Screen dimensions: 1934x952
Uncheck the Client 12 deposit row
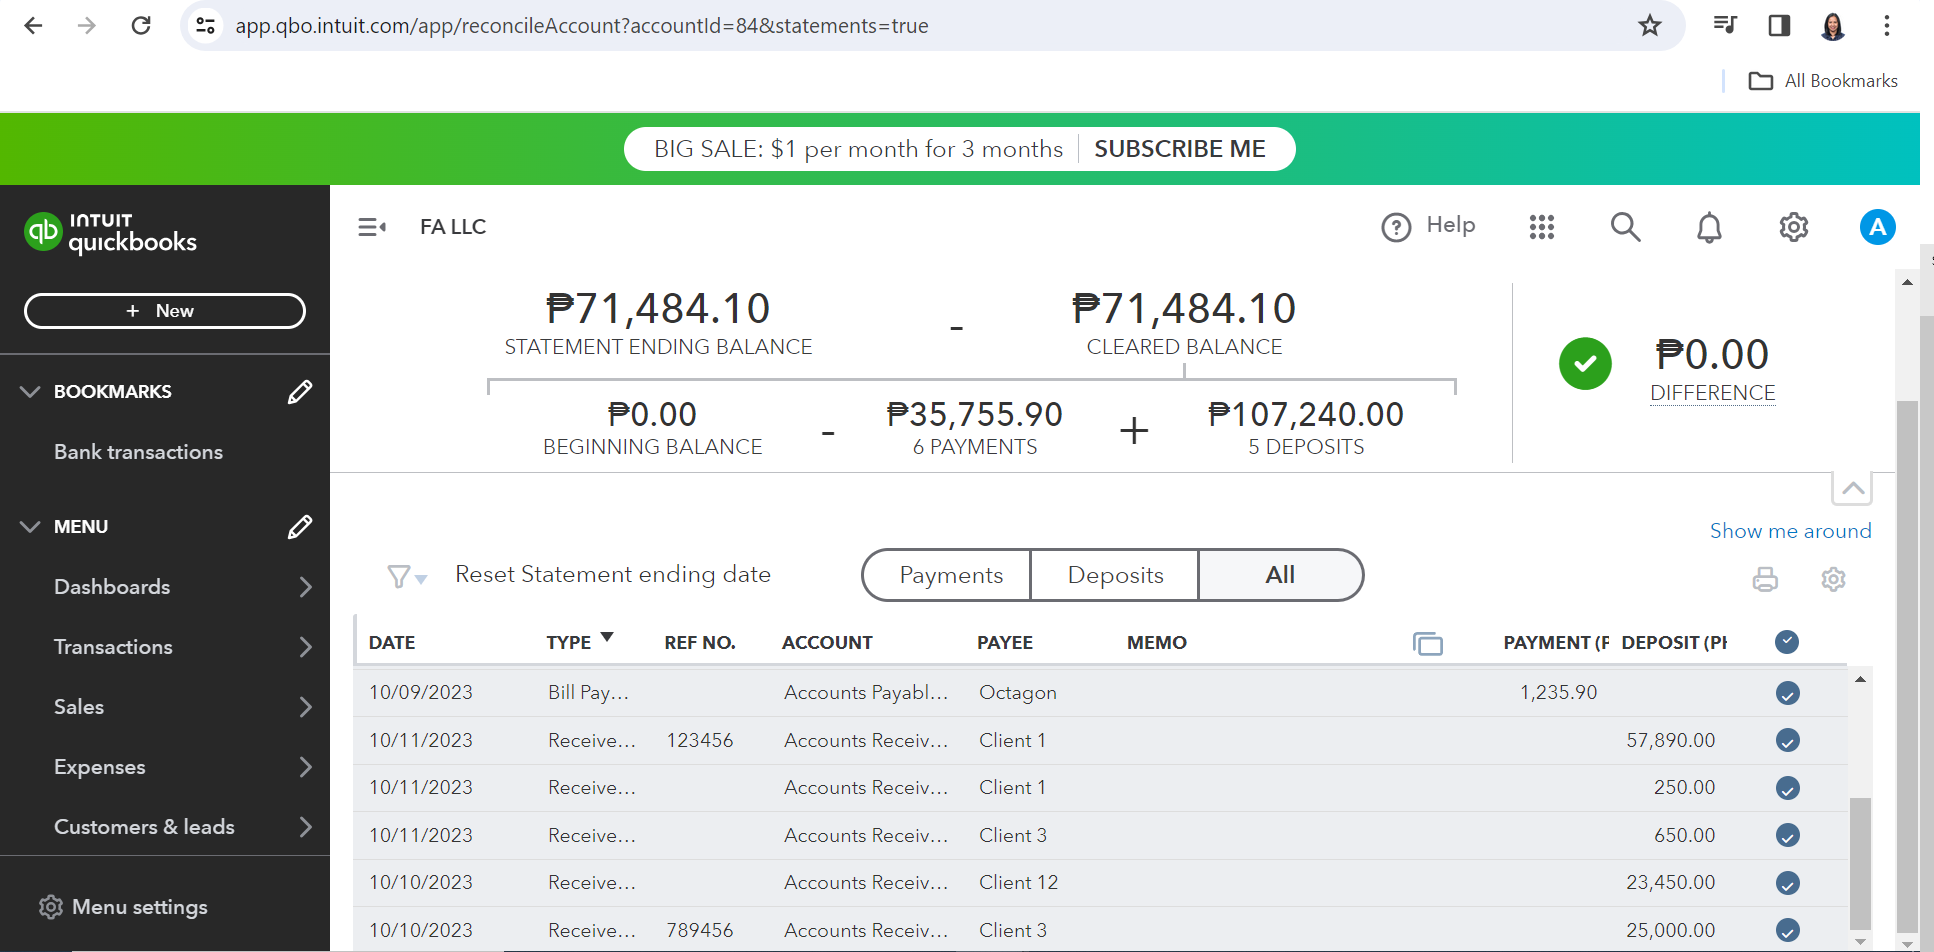[x=1787, y=883]
